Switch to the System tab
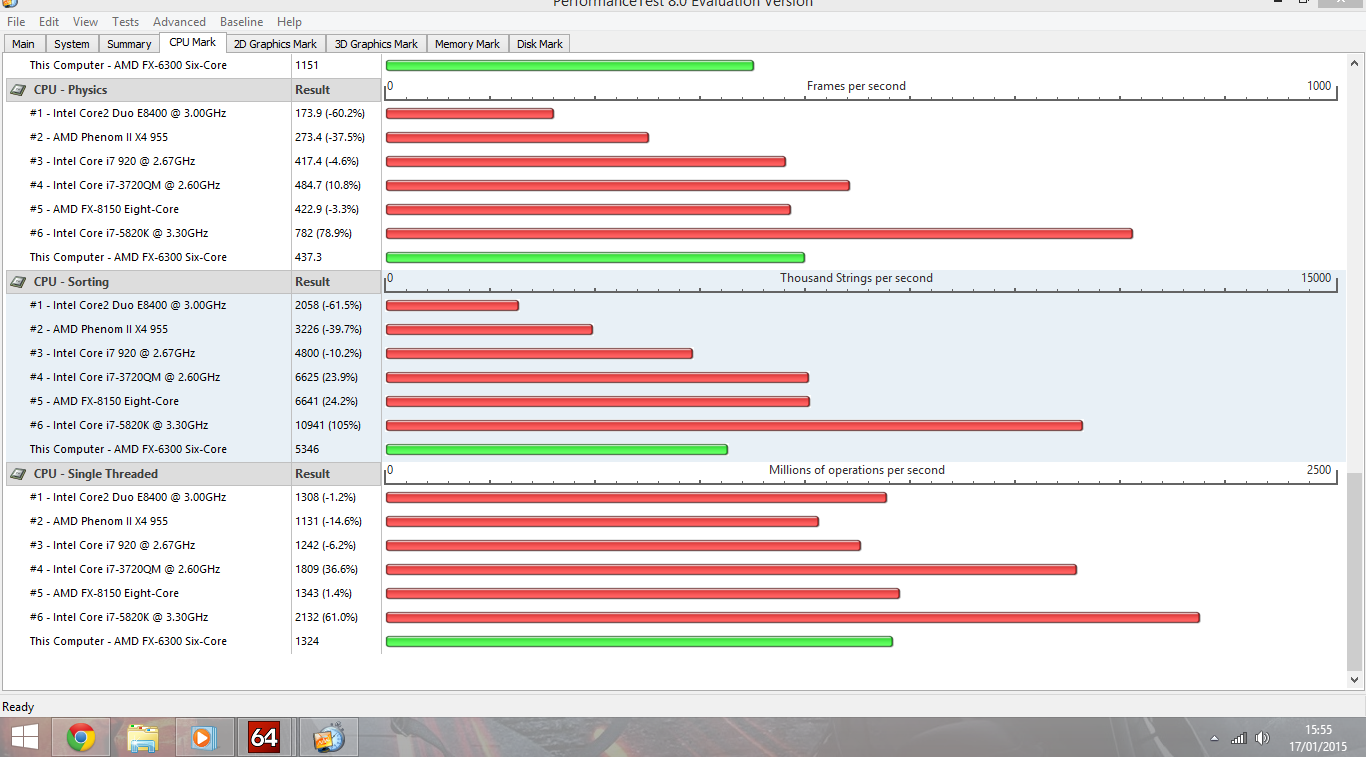Image resolution: width=1366 pixels, height=757 pixels. (x=72, y=44)
